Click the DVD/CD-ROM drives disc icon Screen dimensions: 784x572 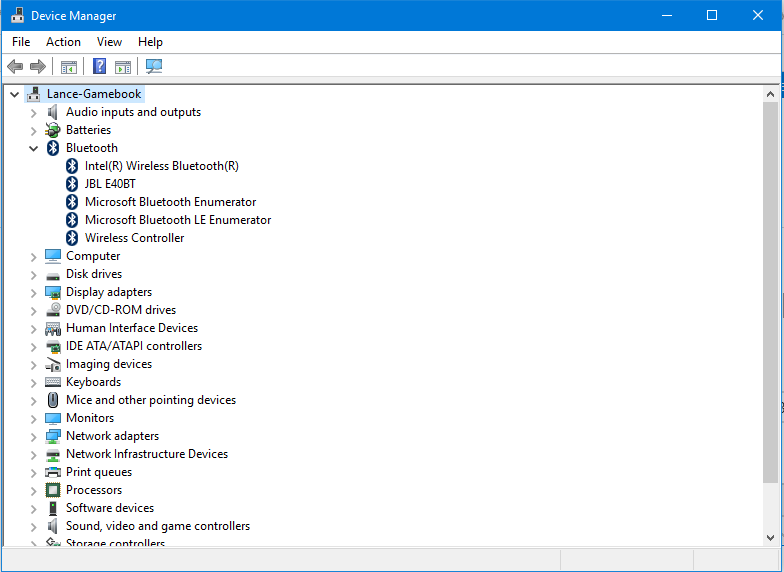pos(53,310)
